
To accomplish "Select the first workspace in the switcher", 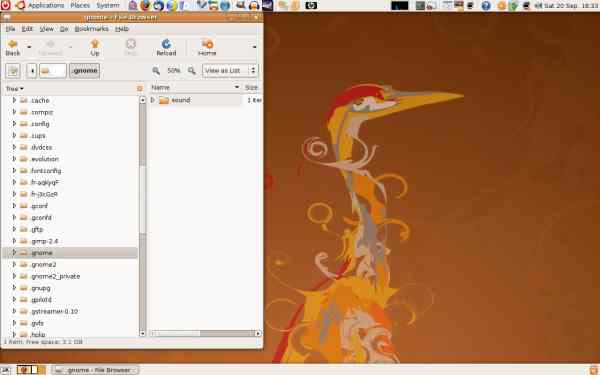I will click(24, 370).
